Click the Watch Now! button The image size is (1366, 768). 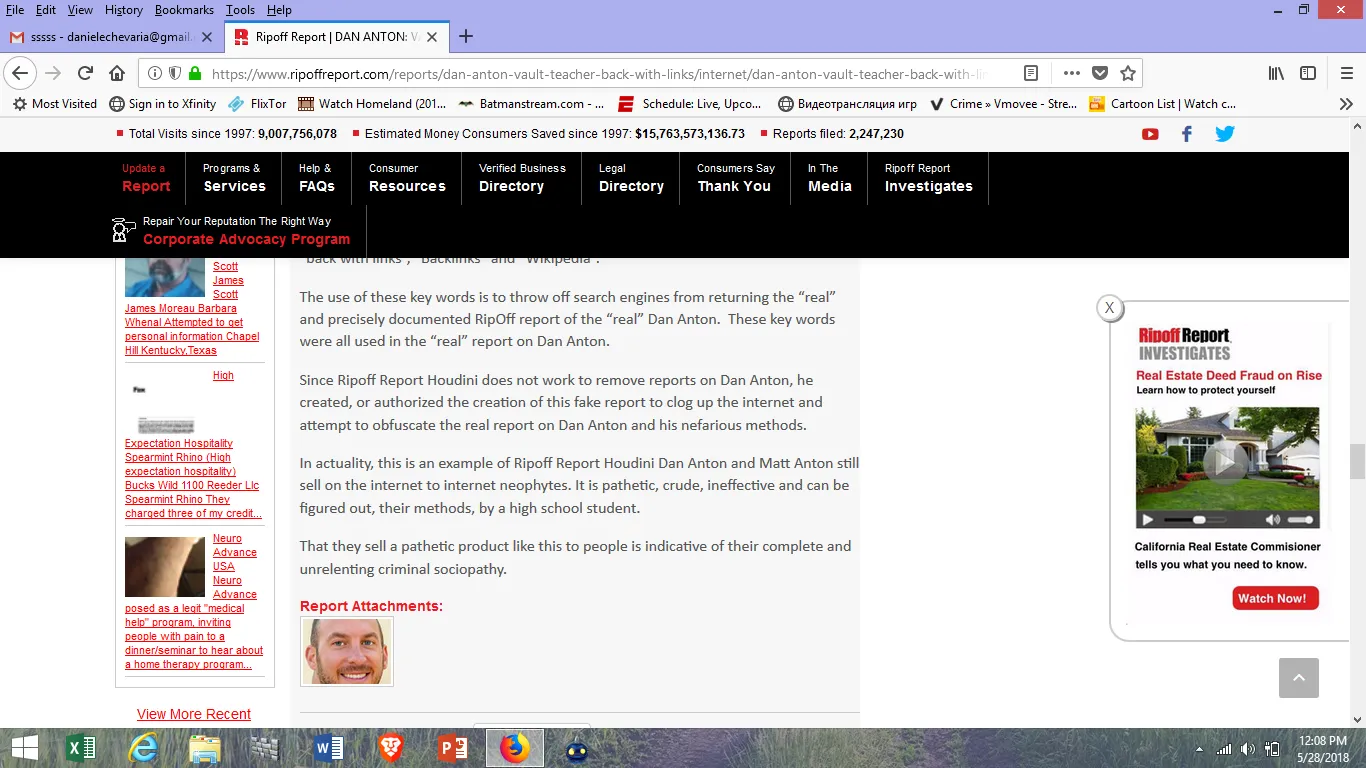pos(1276,598)
